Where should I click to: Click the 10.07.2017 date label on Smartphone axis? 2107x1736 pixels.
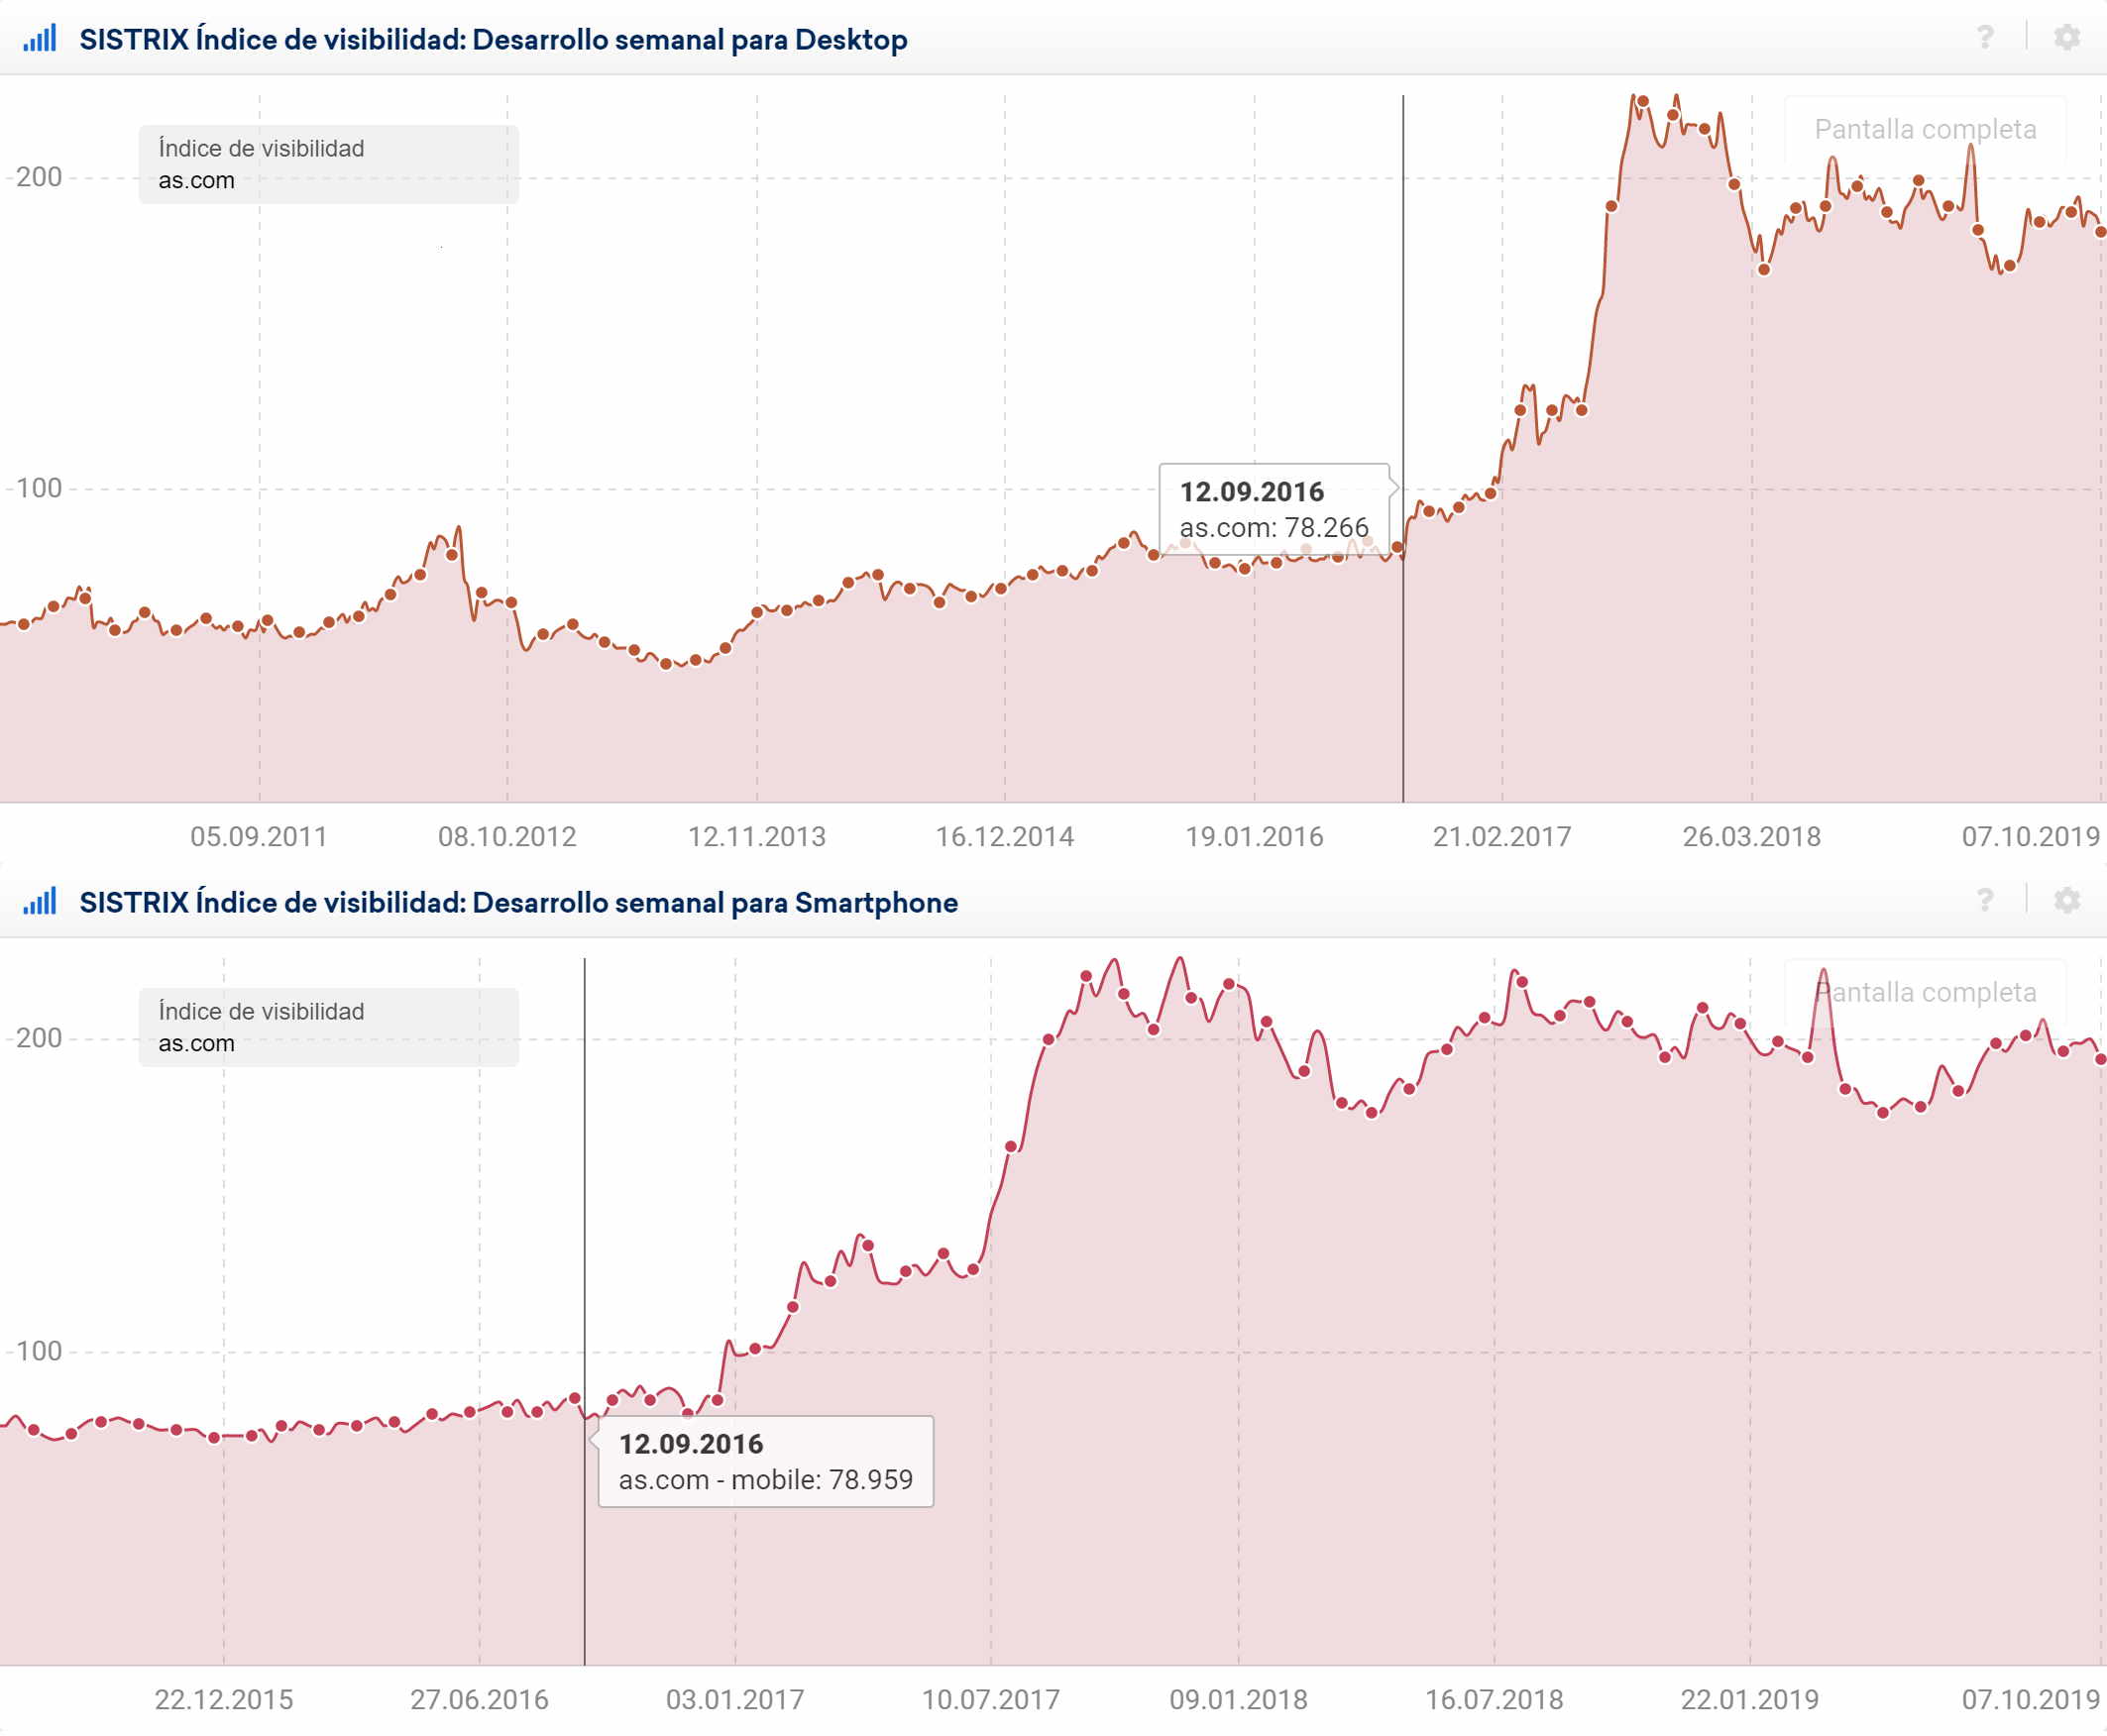click(990, 1700)
